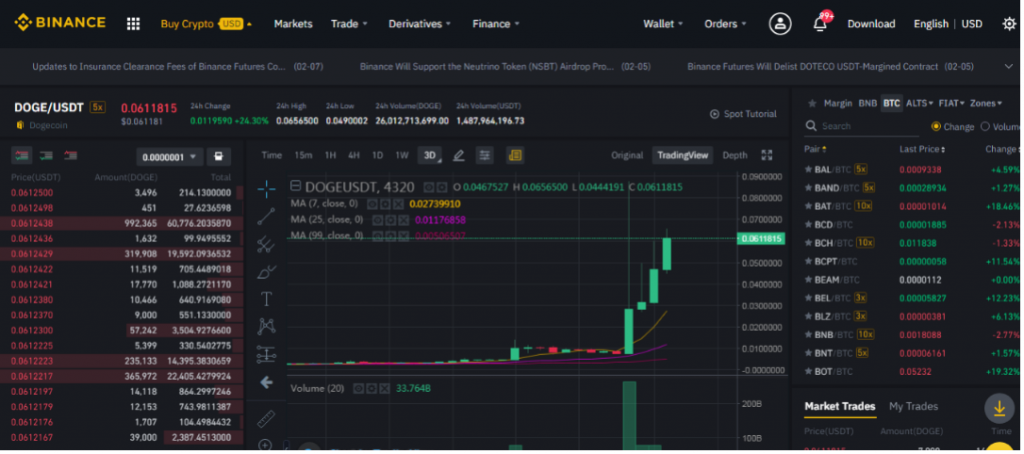
Task: Favorite the BCH/BTC pair star
Action: coord(808,243)
